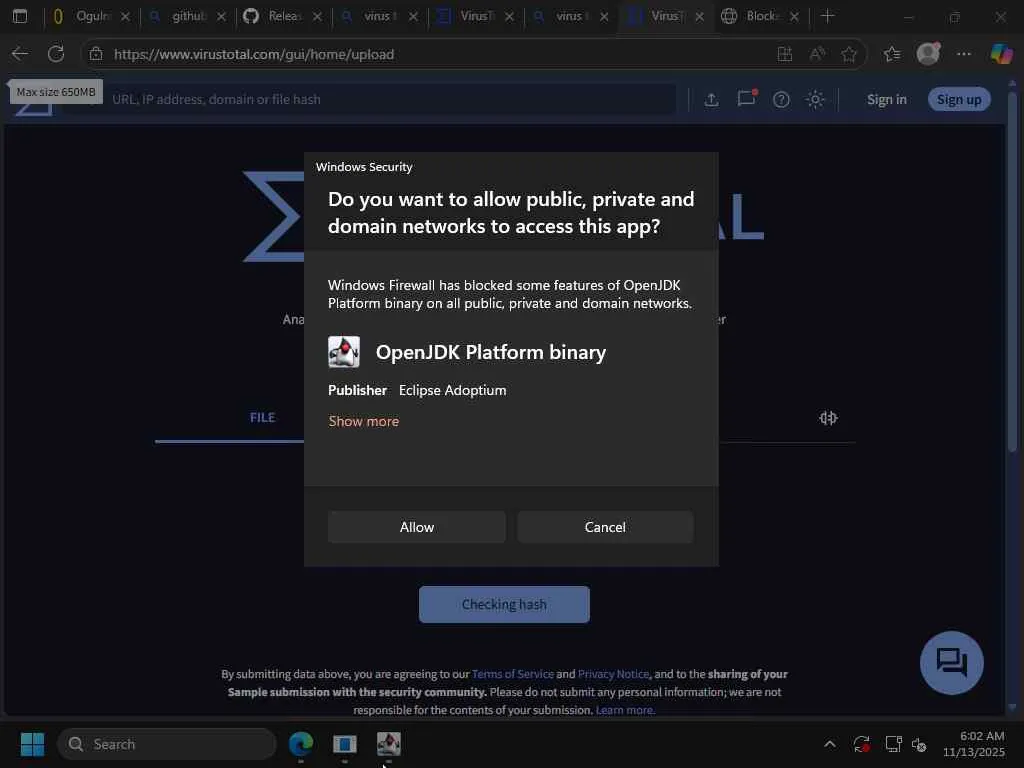The width and height of the screenshot is (1024, 768).
Task: Open the tab actions menu icon
Action: (20, 16)
